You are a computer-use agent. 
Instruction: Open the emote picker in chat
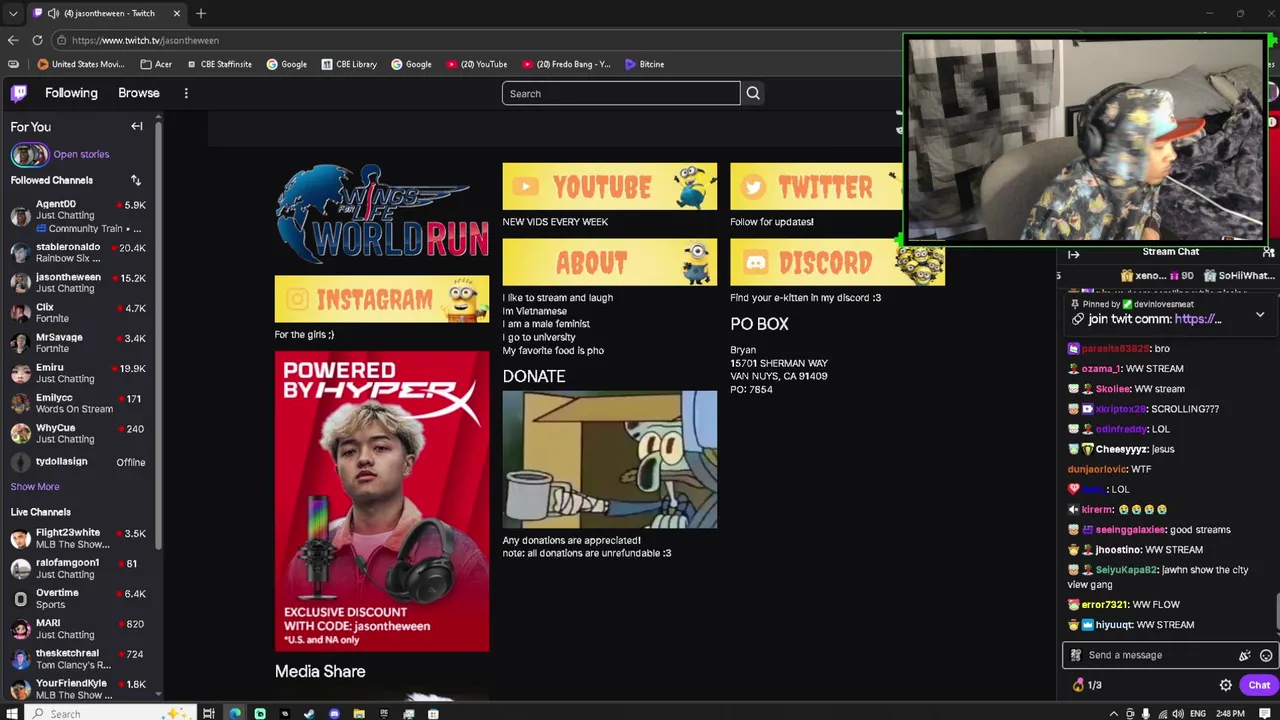[1266, 655]
